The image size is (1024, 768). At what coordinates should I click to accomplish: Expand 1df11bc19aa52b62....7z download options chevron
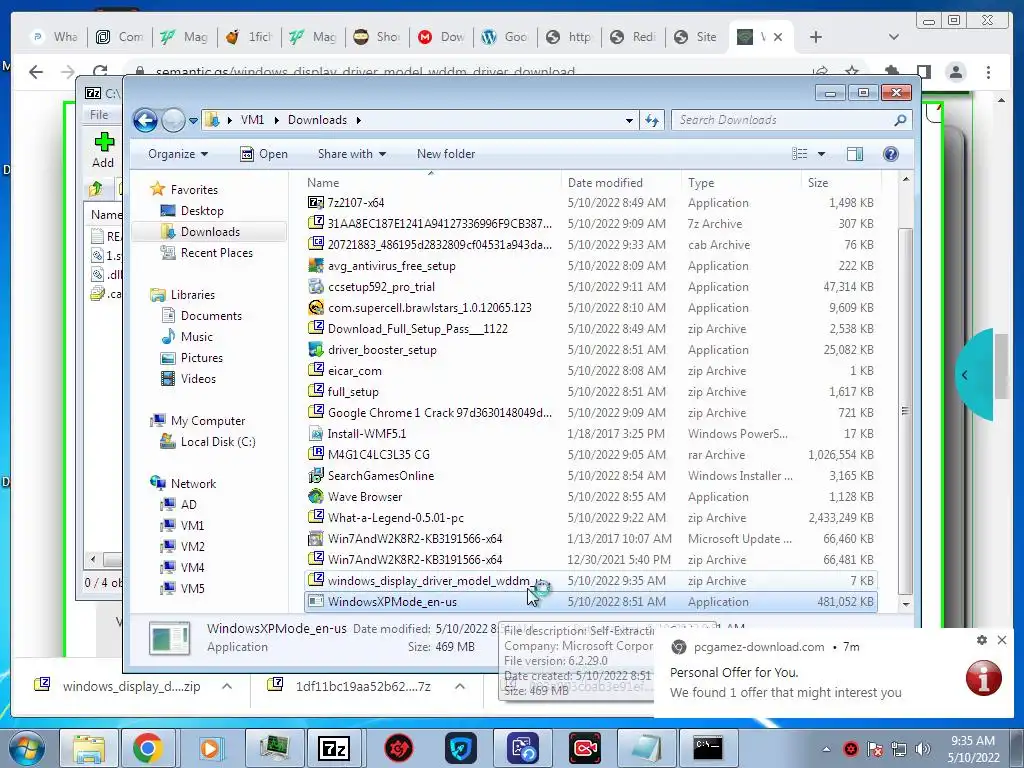click(x=460, y=686)
